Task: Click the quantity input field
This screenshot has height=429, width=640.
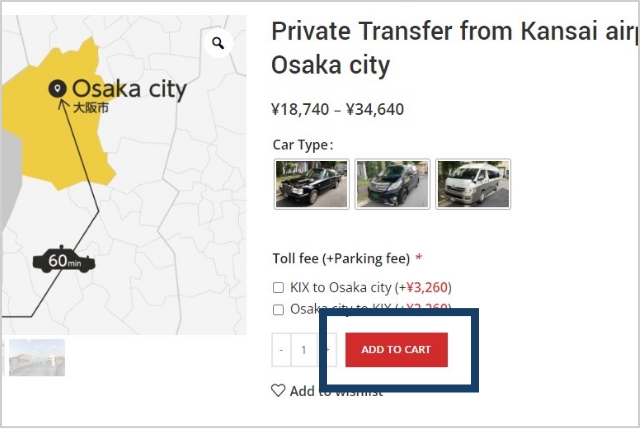Action: pyautogui.click(x=304, y=350)
